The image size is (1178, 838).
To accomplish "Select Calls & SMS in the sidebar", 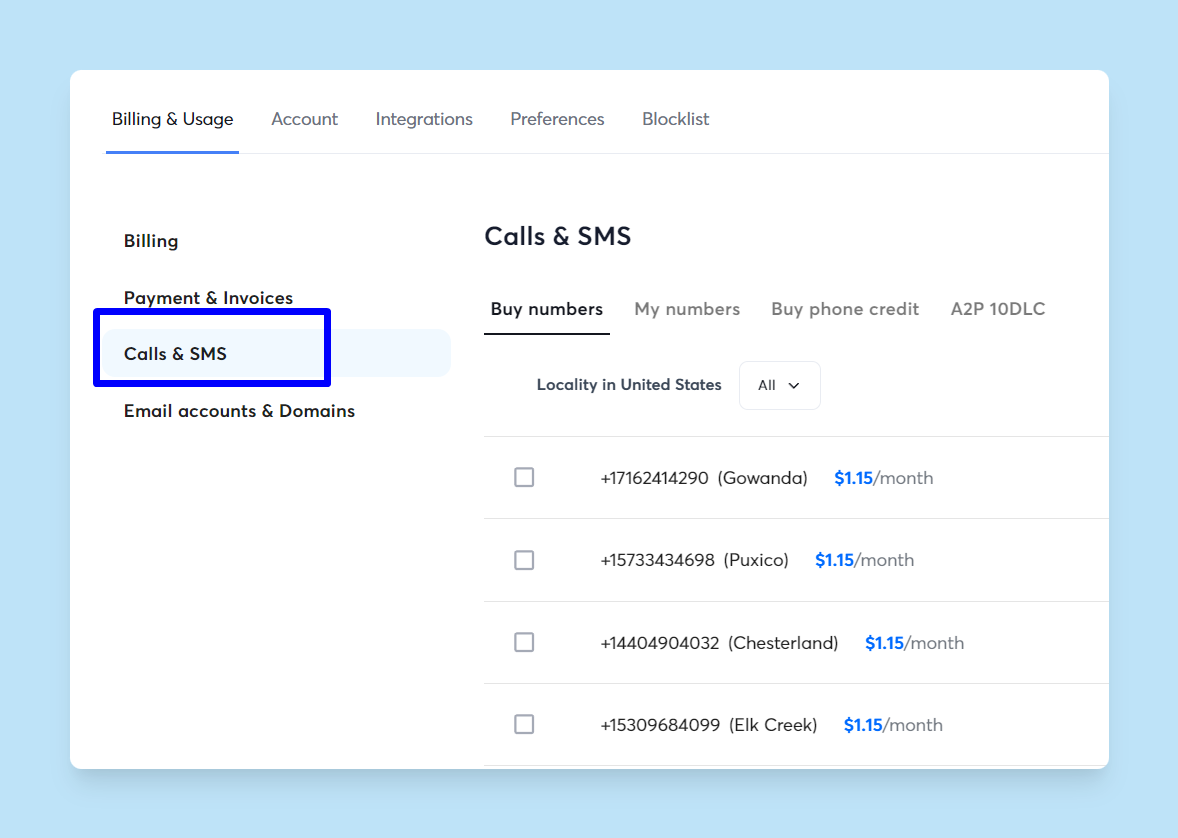I will tap(175, 353).
